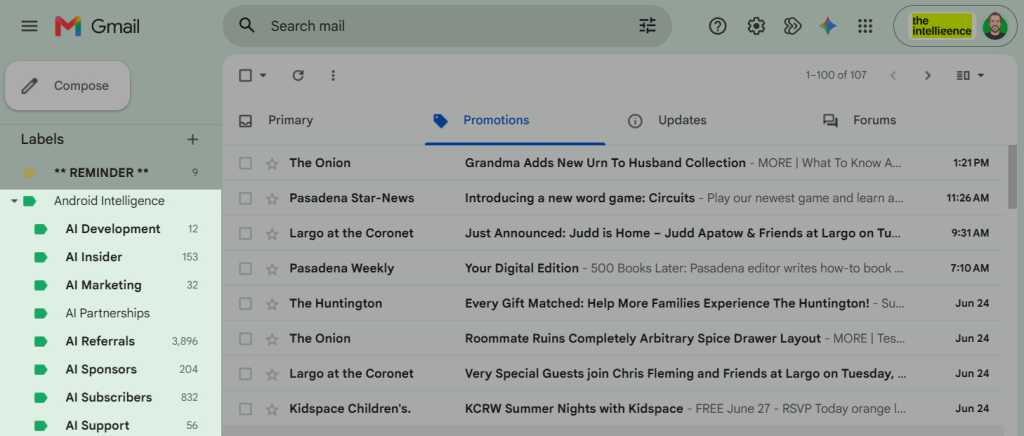This screenshot has height=436, width=1024.
Task: Open the select dropdown arrow beside checkbox
Action: coord(263,75)
